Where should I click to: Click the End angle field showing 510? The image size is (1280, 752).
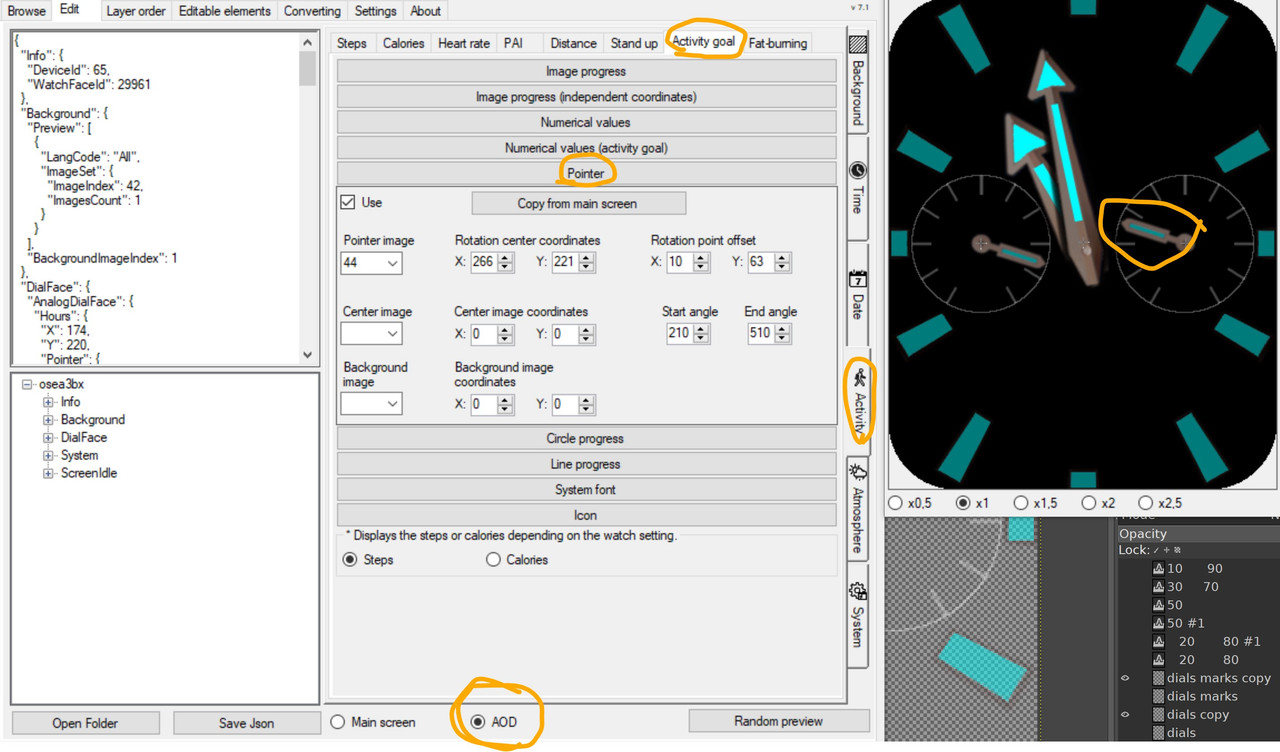(761, 333)
